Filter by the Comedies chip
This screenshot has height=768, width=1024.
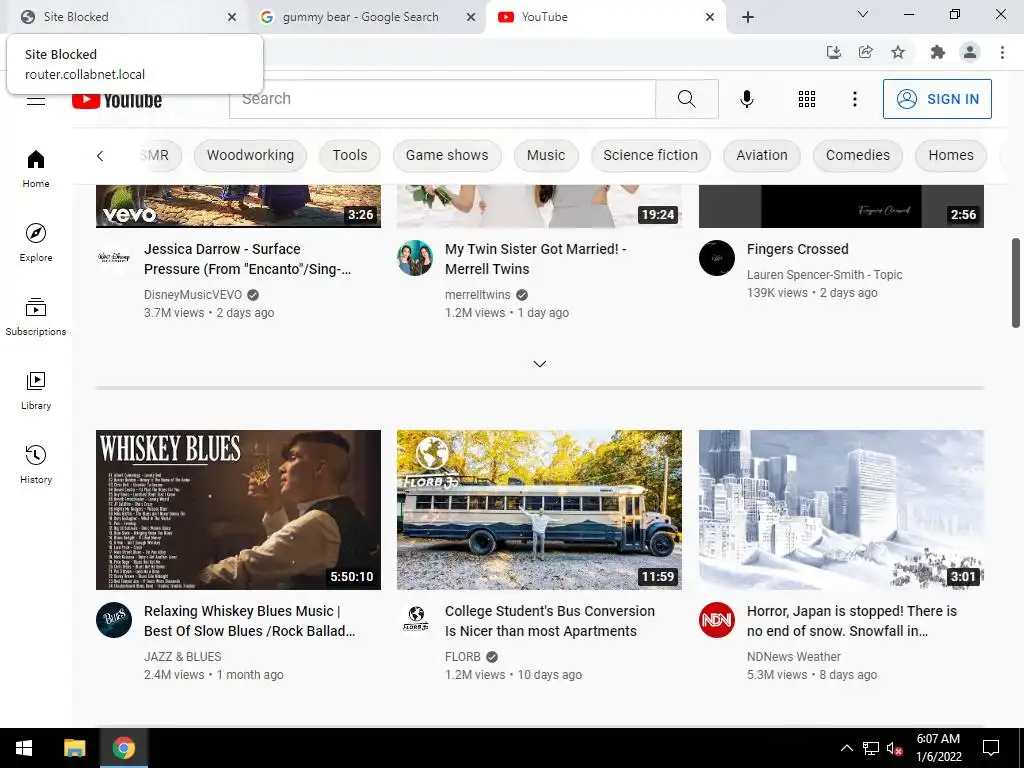click(857, 155)
